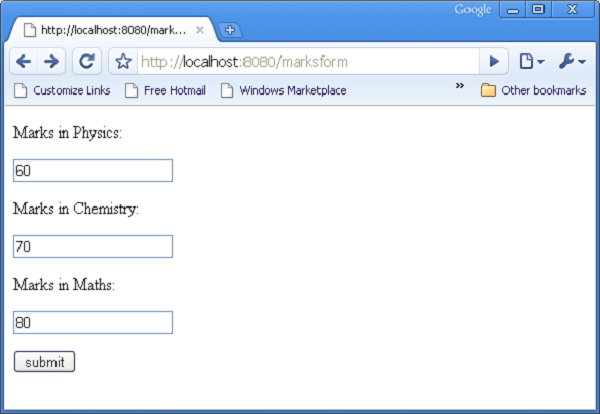Screen dimensions: 600x414
Task: Select the Marks in Maths input box
Action: [93, 322]
